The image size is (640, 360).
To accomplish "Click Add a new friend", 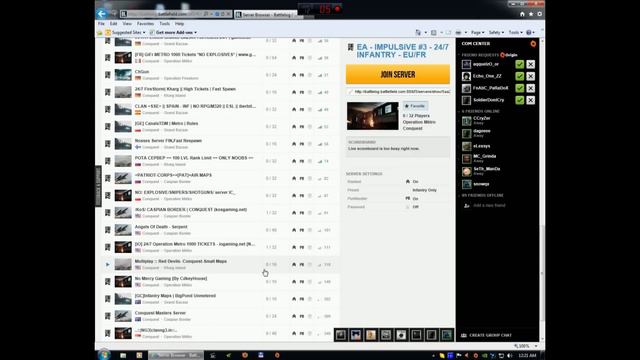I will tap(489, 206).
